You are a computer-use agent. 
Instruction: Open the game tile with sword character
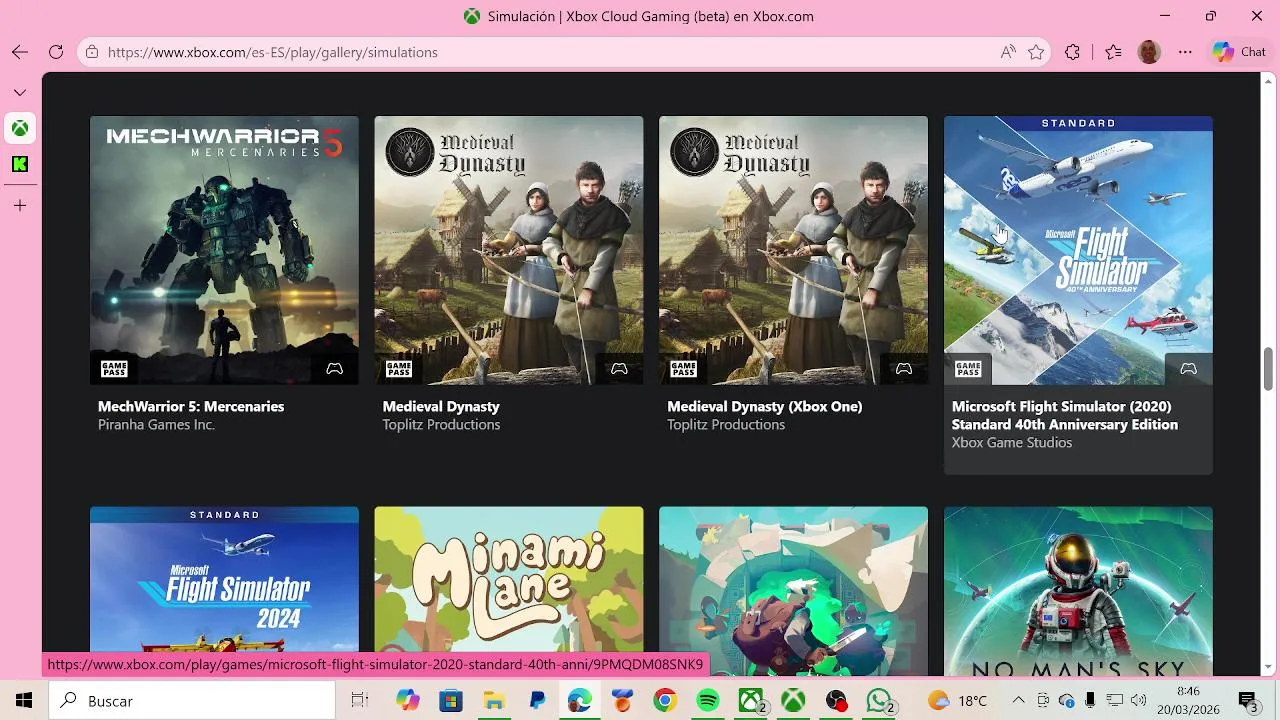(793, 592)
